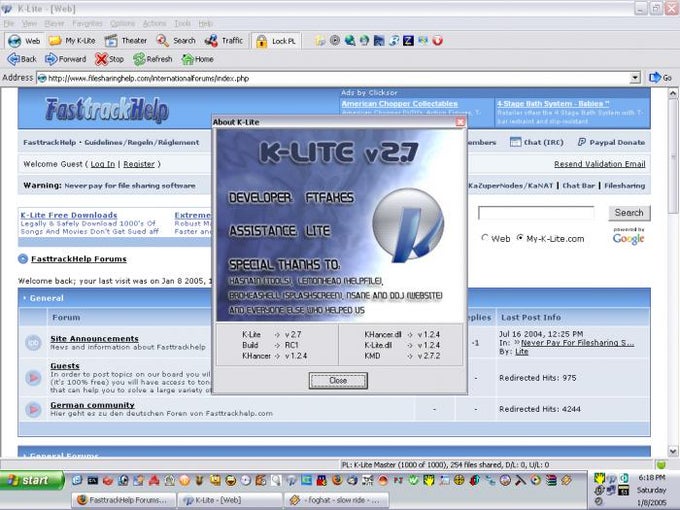Open the Help menu
The image size is (680, 510).
point(206,23)
